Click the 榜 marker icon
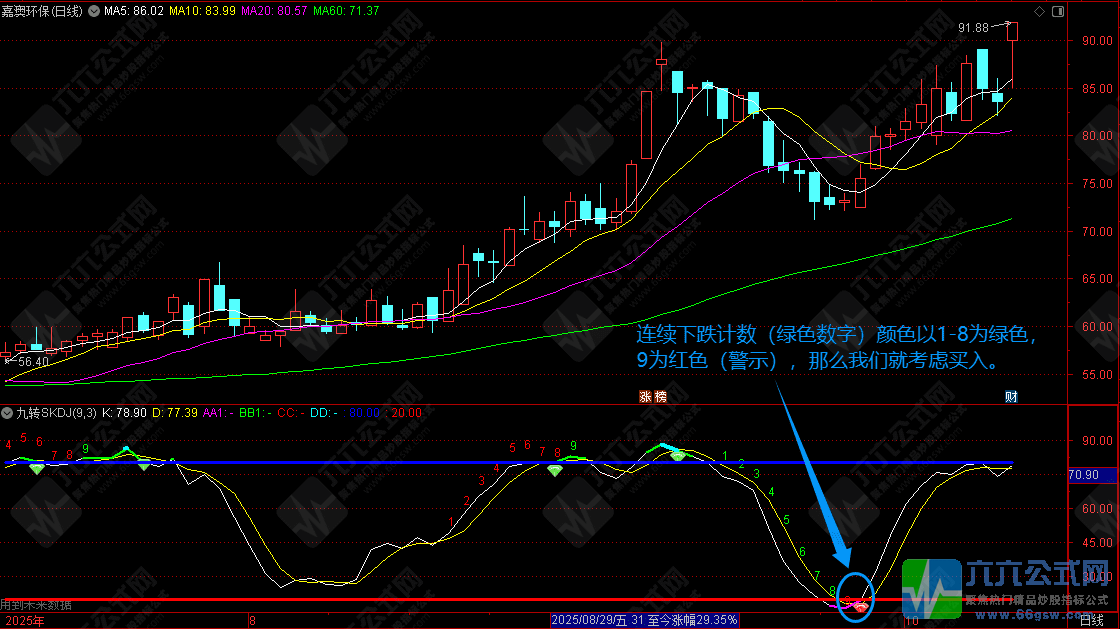The image size is (1120, 629). pos(659,397)
